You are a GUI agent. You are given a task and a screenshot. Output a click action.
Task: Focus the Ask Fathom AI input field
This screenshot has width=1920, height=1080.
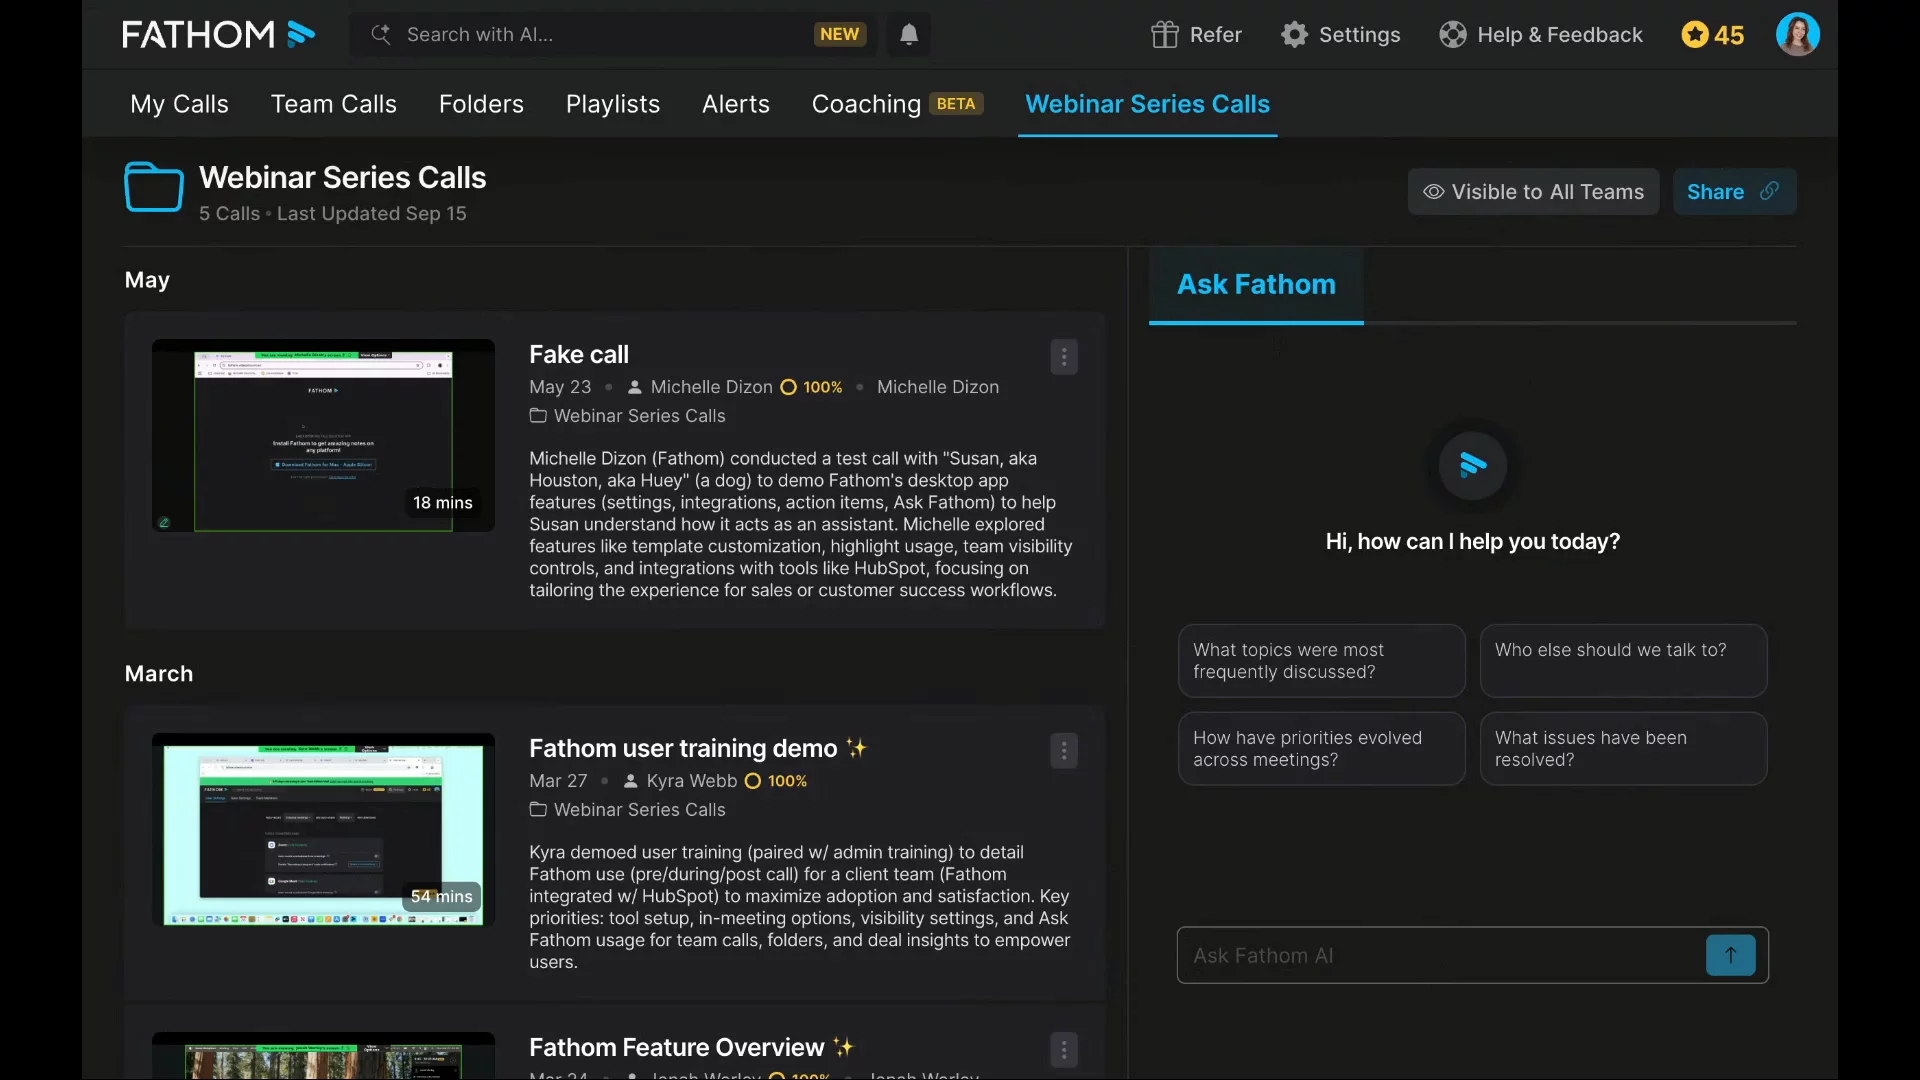(x=1440, y=955)
